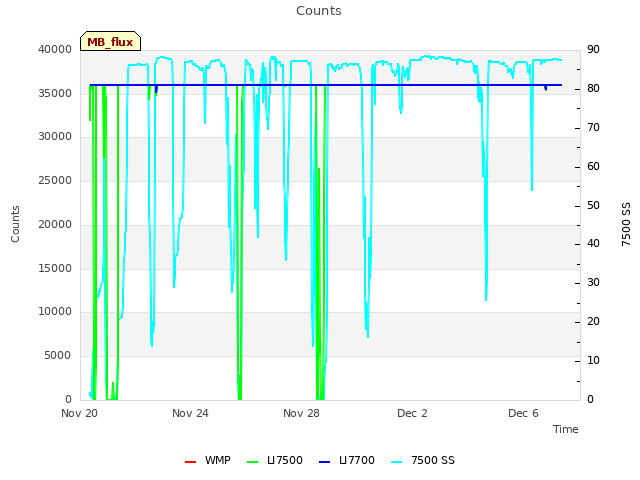Click the Time axis title
Viewport: 640px width, 480px height.
[566, 429]
